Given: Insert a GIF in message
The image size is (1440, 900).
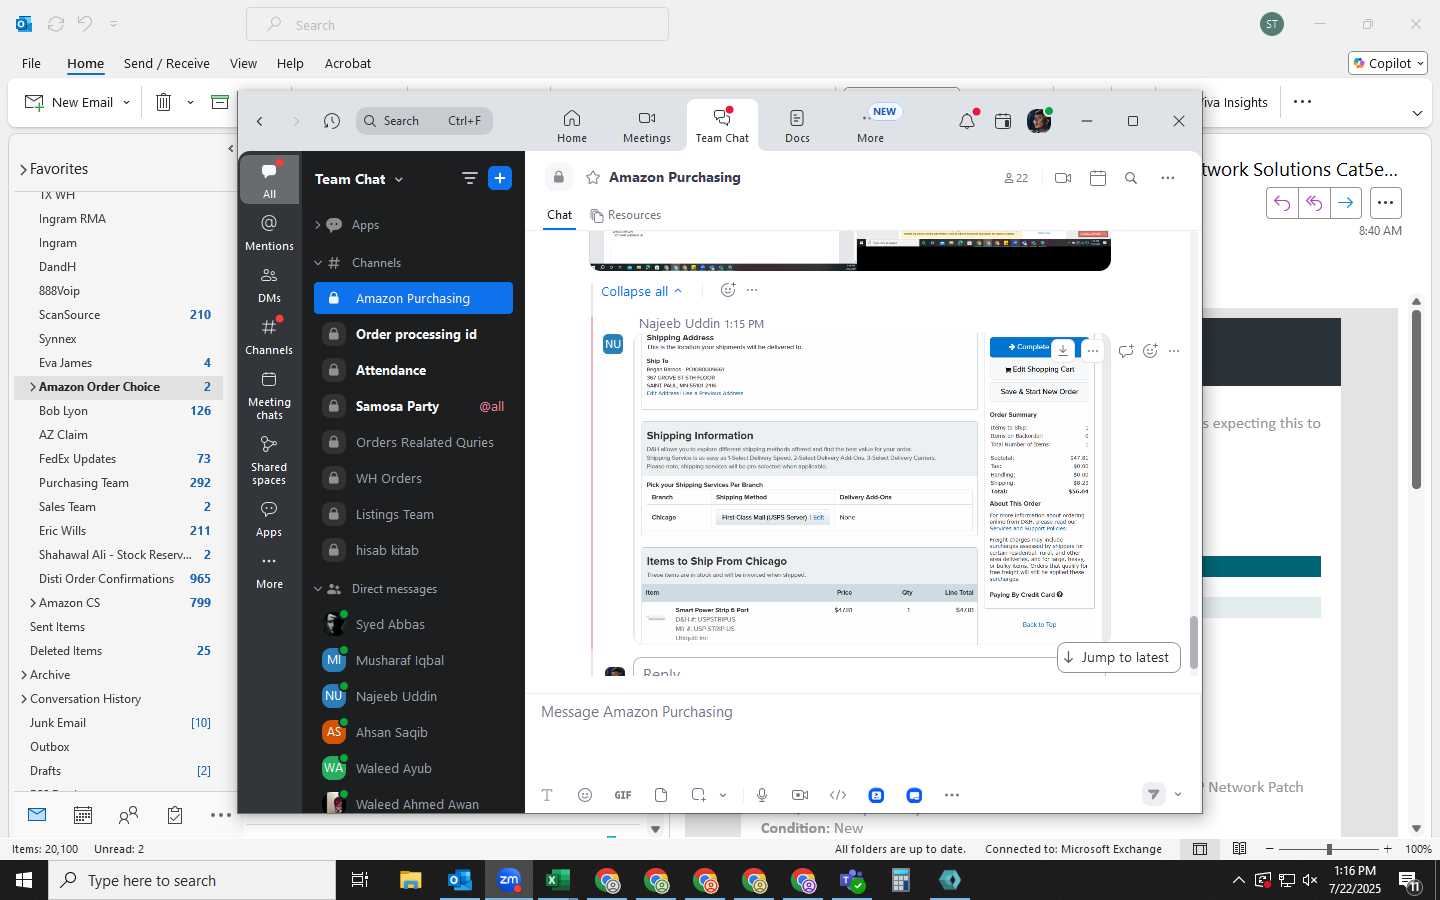Looking at the screenshot, I should pos(623,795).
